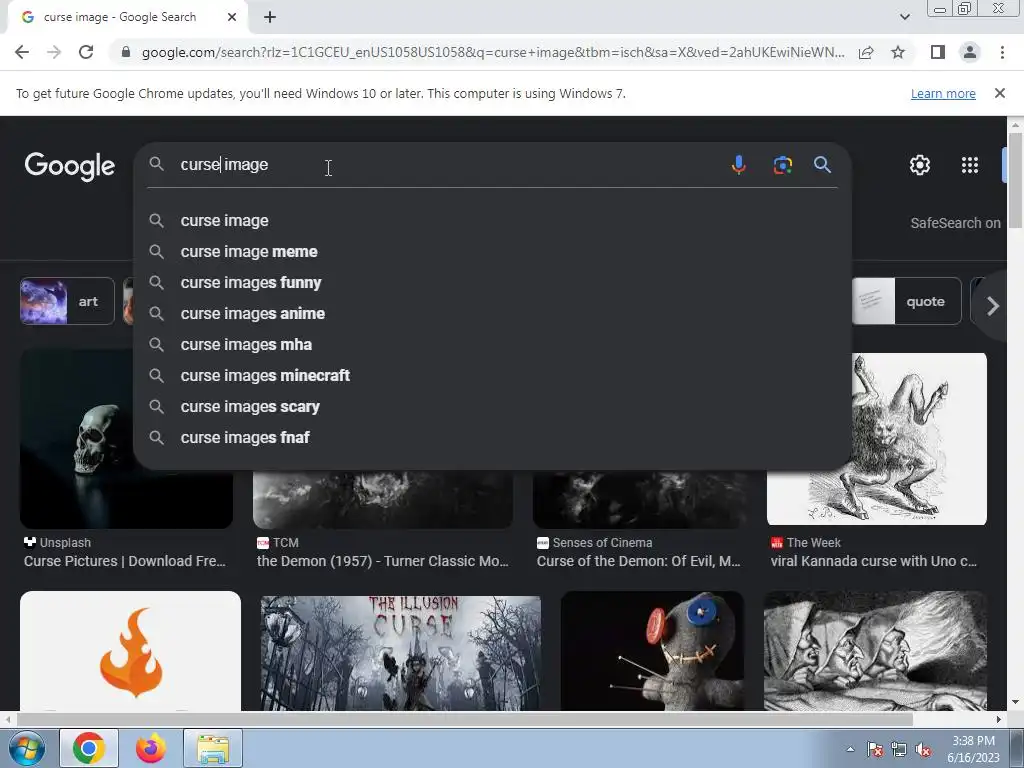The image size is (1024, 768).
Task: Select suggestion 'curse images minecraft'
Action: point(492,376)
